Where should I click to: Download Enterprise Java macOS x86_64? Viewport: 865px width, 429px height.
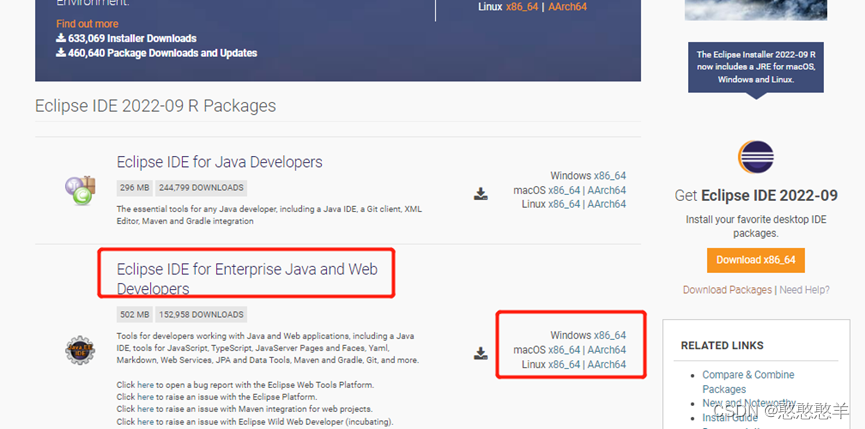click(x=564, y=350)
